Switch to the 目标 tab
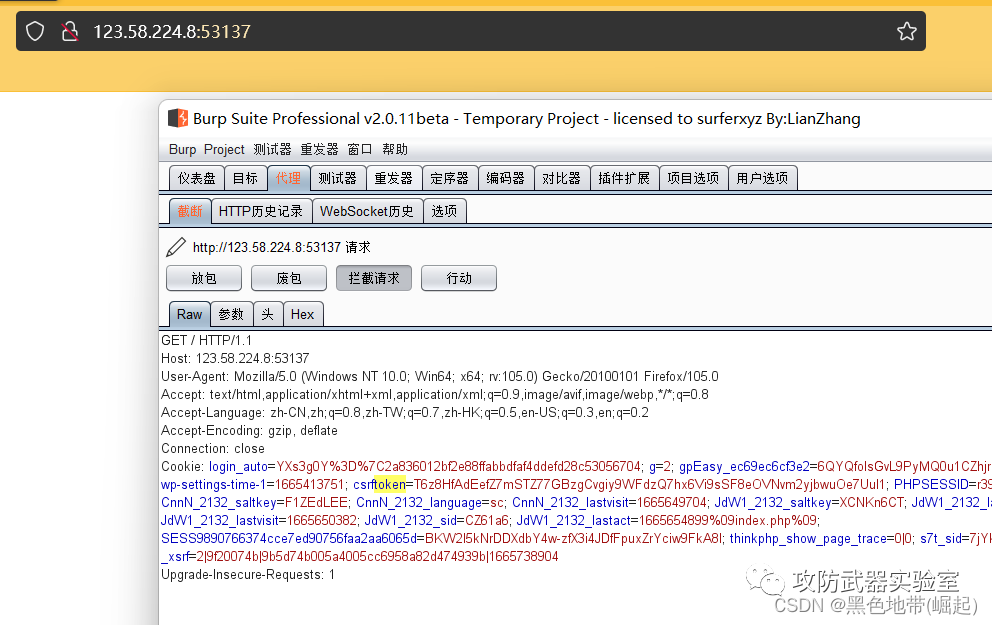Image resolution: width=992 pixels, height=625 pixels. click(245, 178)
